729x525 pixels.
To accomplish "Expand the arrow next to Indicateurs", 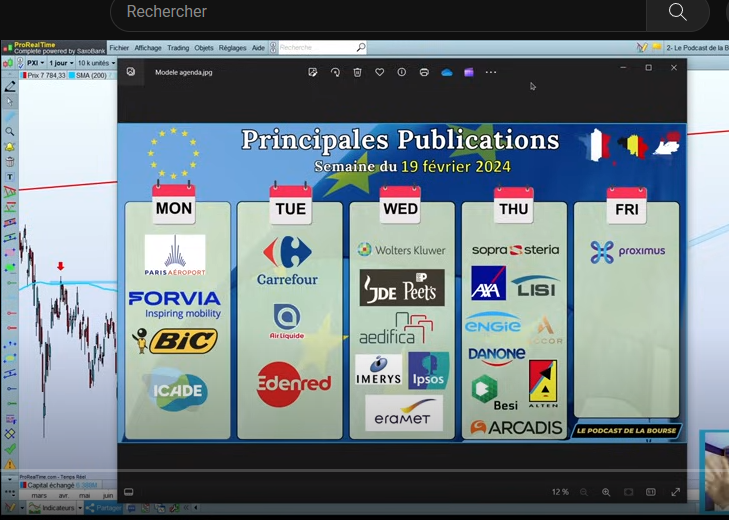I will 80,508.
